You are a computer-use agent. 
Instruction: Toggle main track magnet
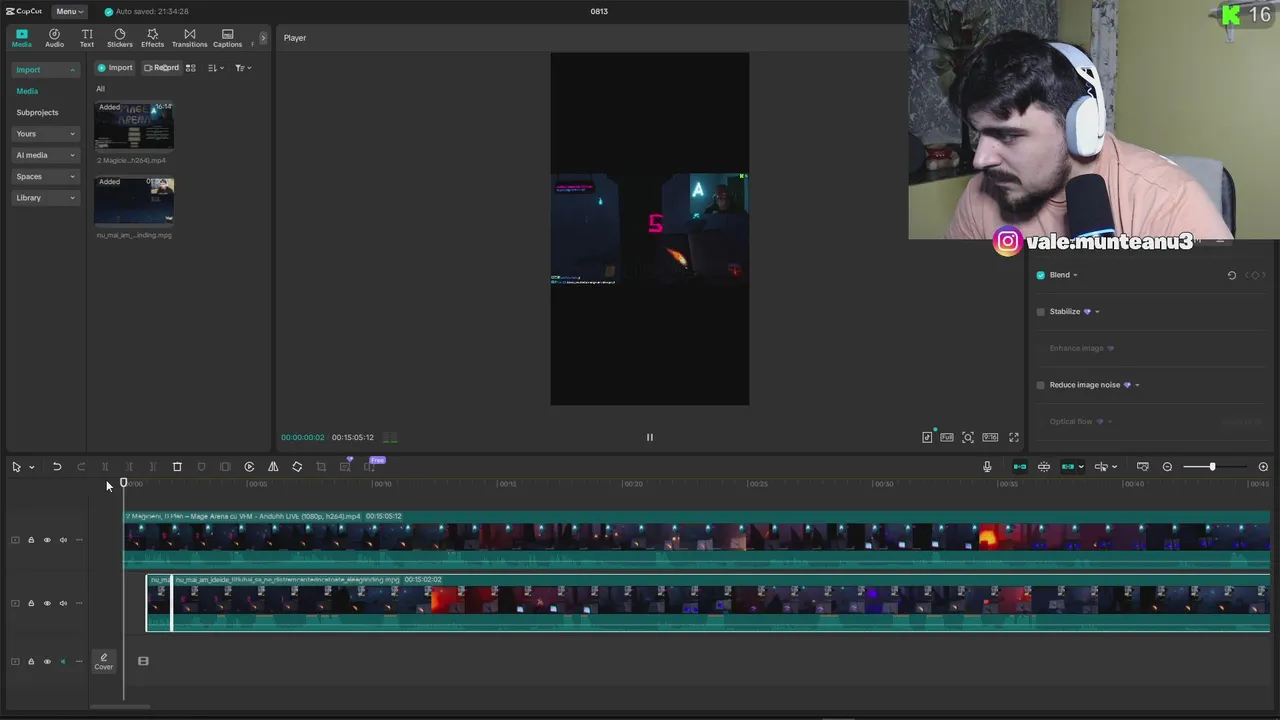(x=1020, y=467)
